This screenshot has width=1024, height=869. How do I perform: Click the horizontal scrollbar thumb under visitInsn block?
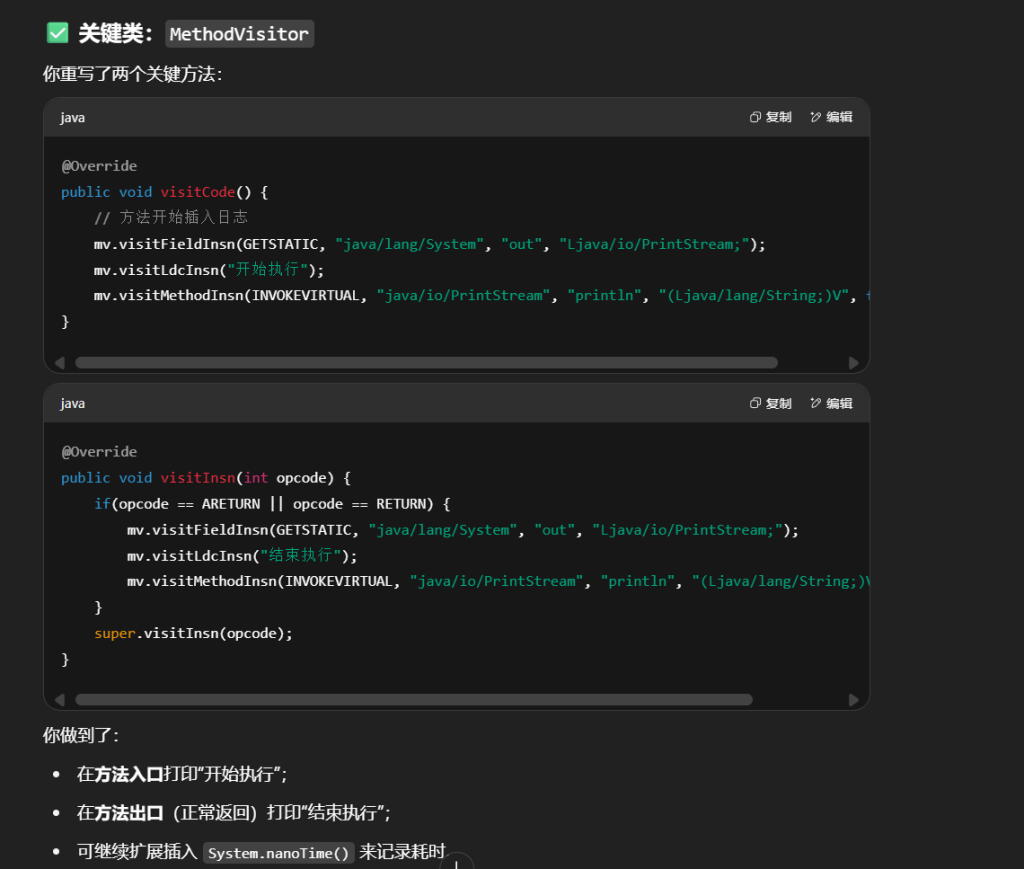[413, 700]
